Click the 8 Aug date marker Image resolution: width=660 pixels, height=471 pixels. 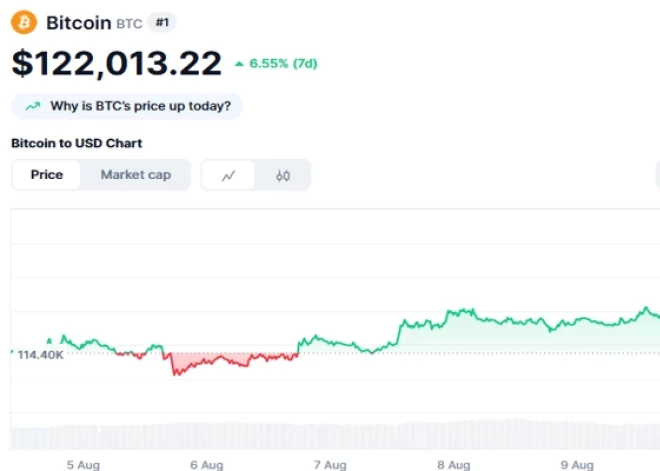[x=453, y=464]
